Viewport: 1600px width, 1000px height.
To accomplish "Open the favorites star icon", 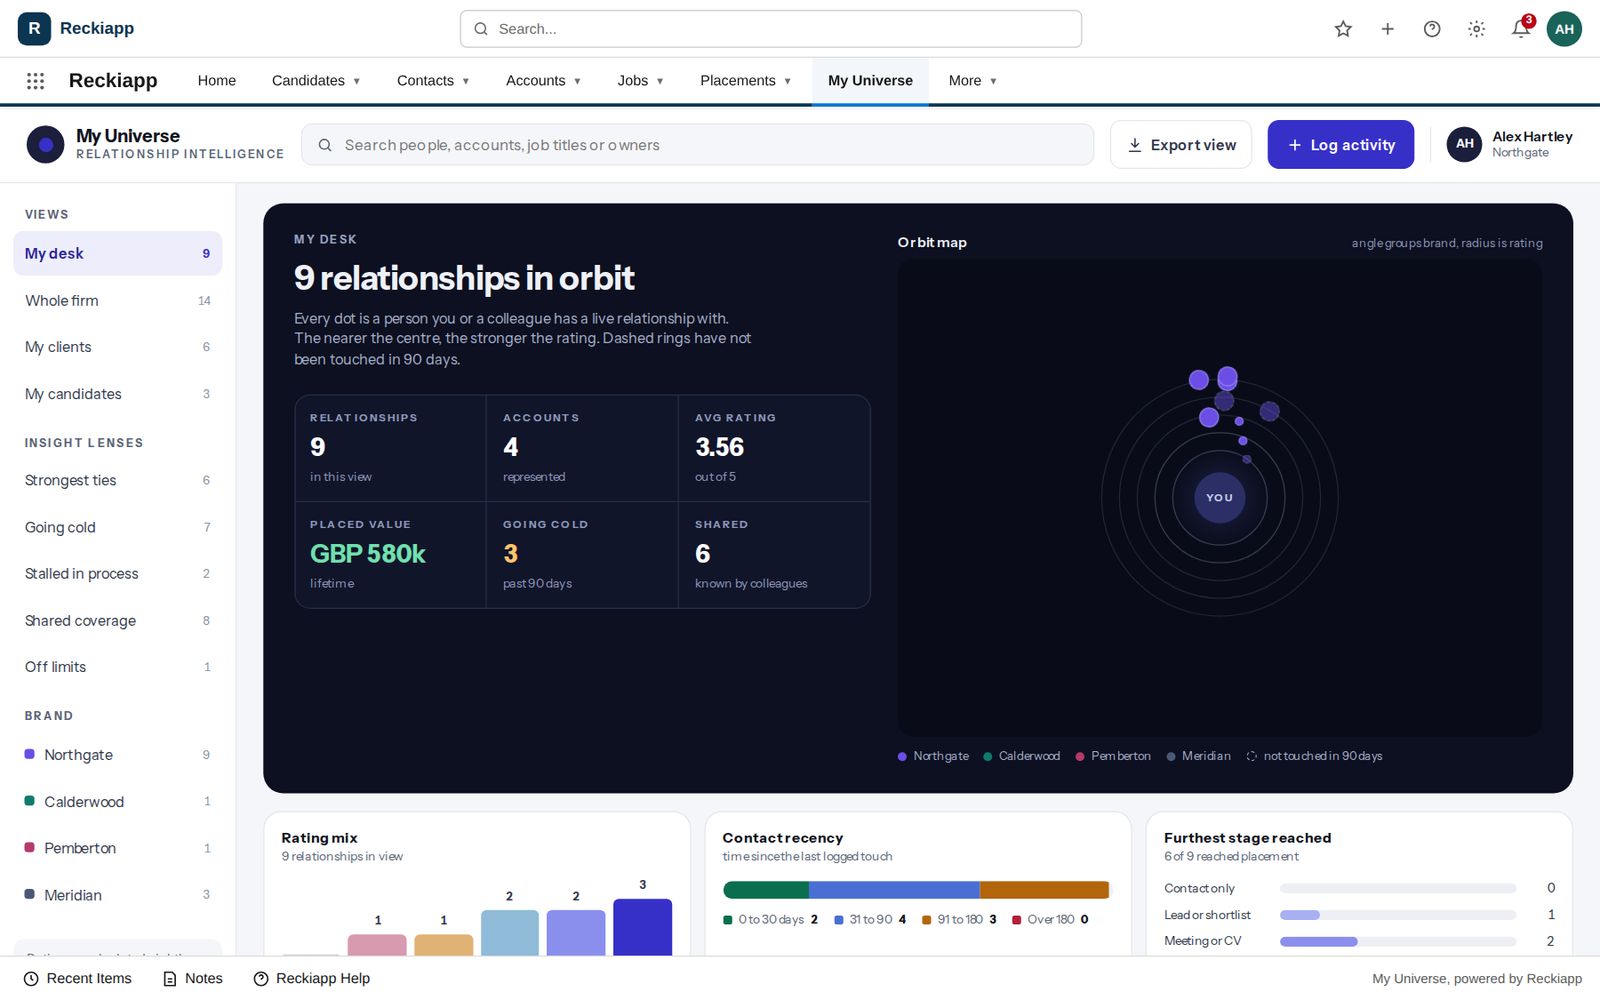I will pyautogui.click(x=1343, y=29).
